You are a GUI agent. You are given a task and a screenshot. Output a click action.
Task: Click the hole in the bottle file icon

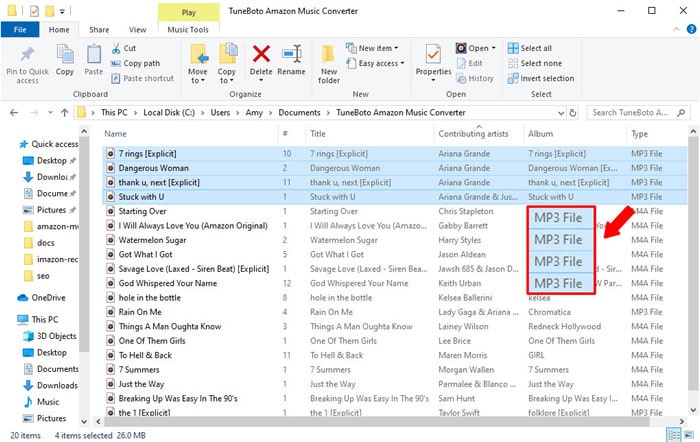pyautogui.click(x=110, y=297)
